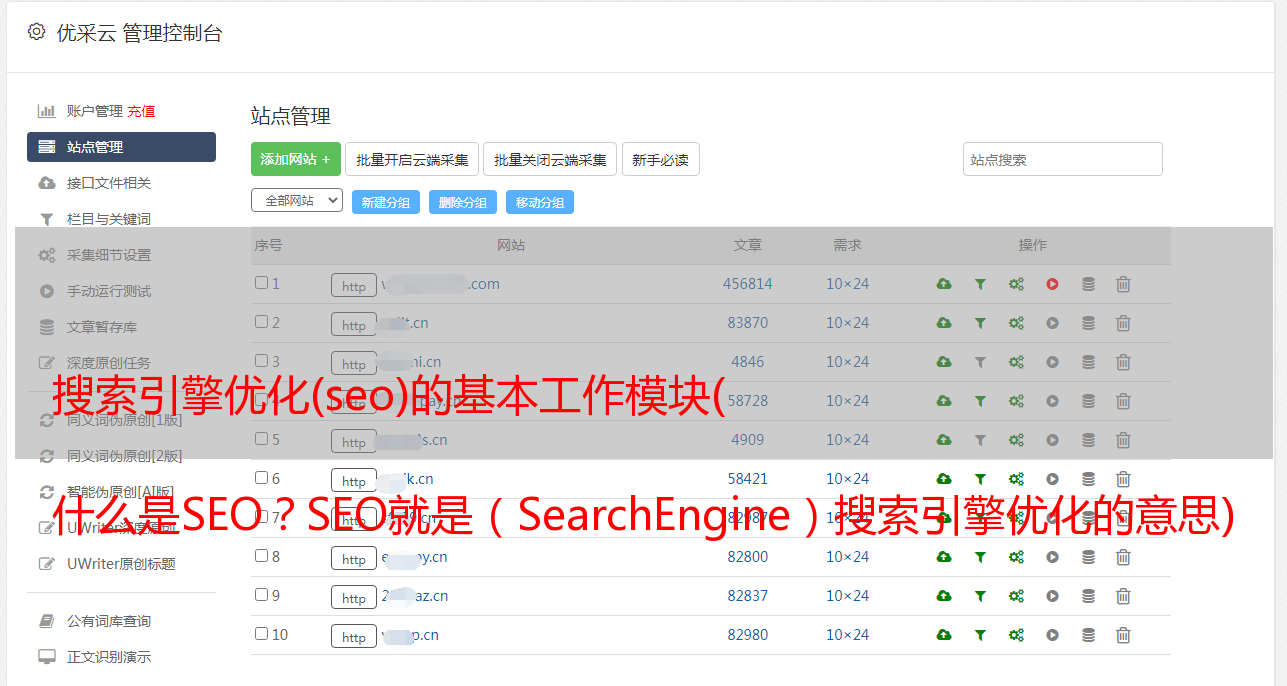Click the http button in row 10

[x=354, y=637]
